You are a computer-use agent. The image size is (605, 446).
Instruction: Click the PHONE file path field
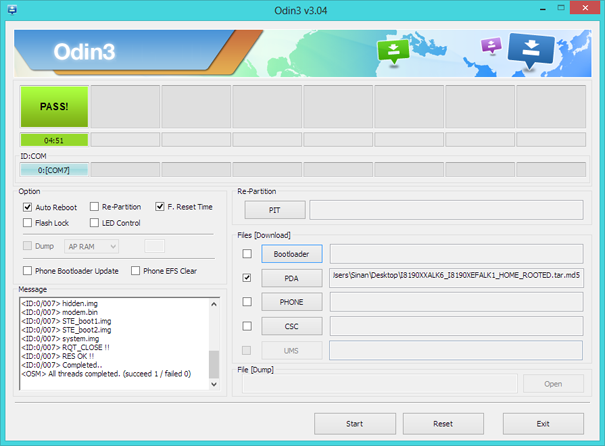(456, 302)
